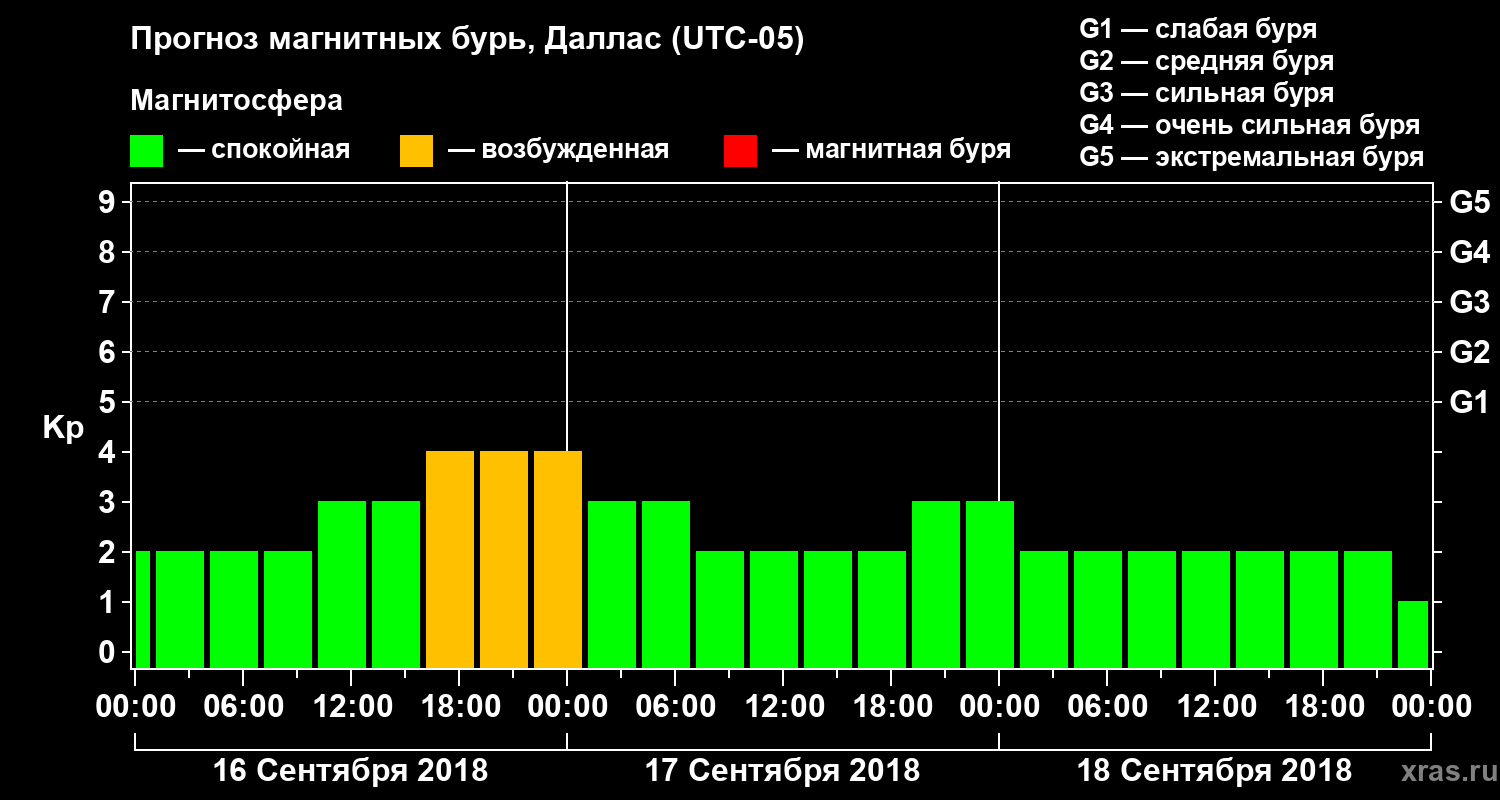
Task: Click the '16 Сентября 2018' date label
Action: (x=351, y=771)
